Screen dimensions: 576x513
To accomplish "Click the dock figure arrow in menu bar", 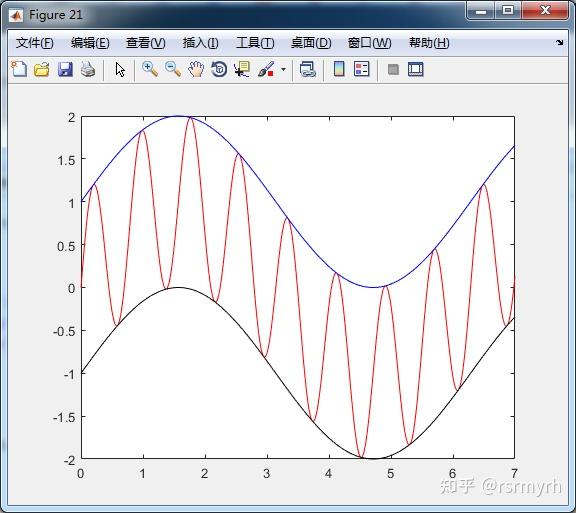I will coord(560,43).
